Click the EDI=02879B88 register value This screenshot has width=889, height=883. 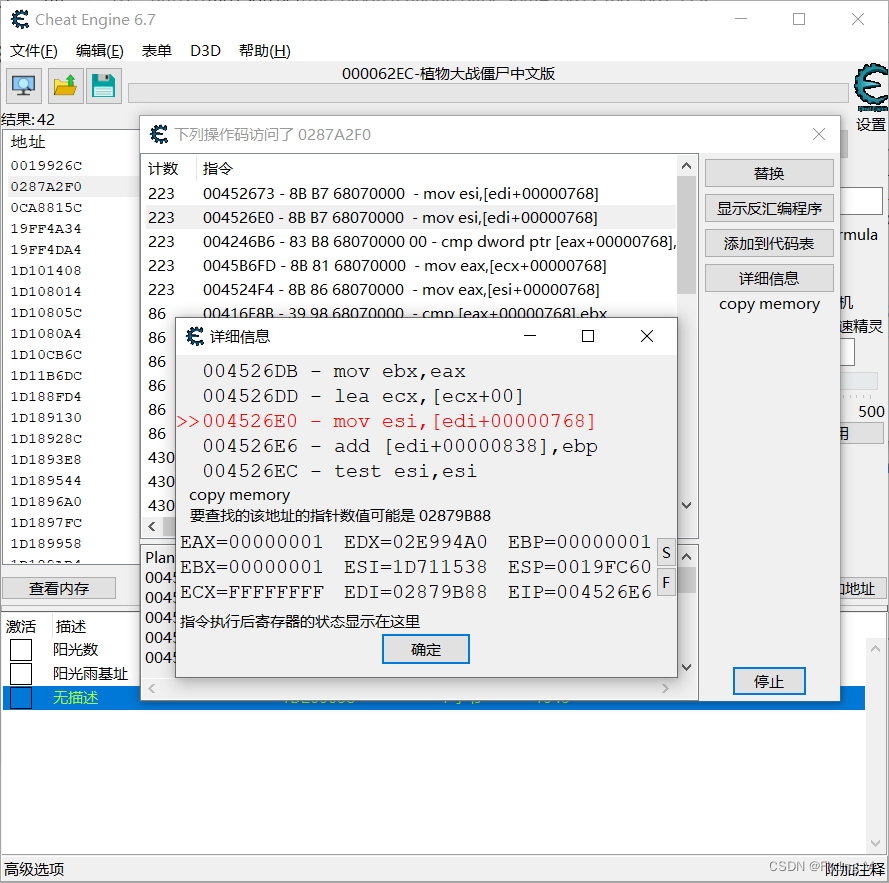(x=416, y=592)
